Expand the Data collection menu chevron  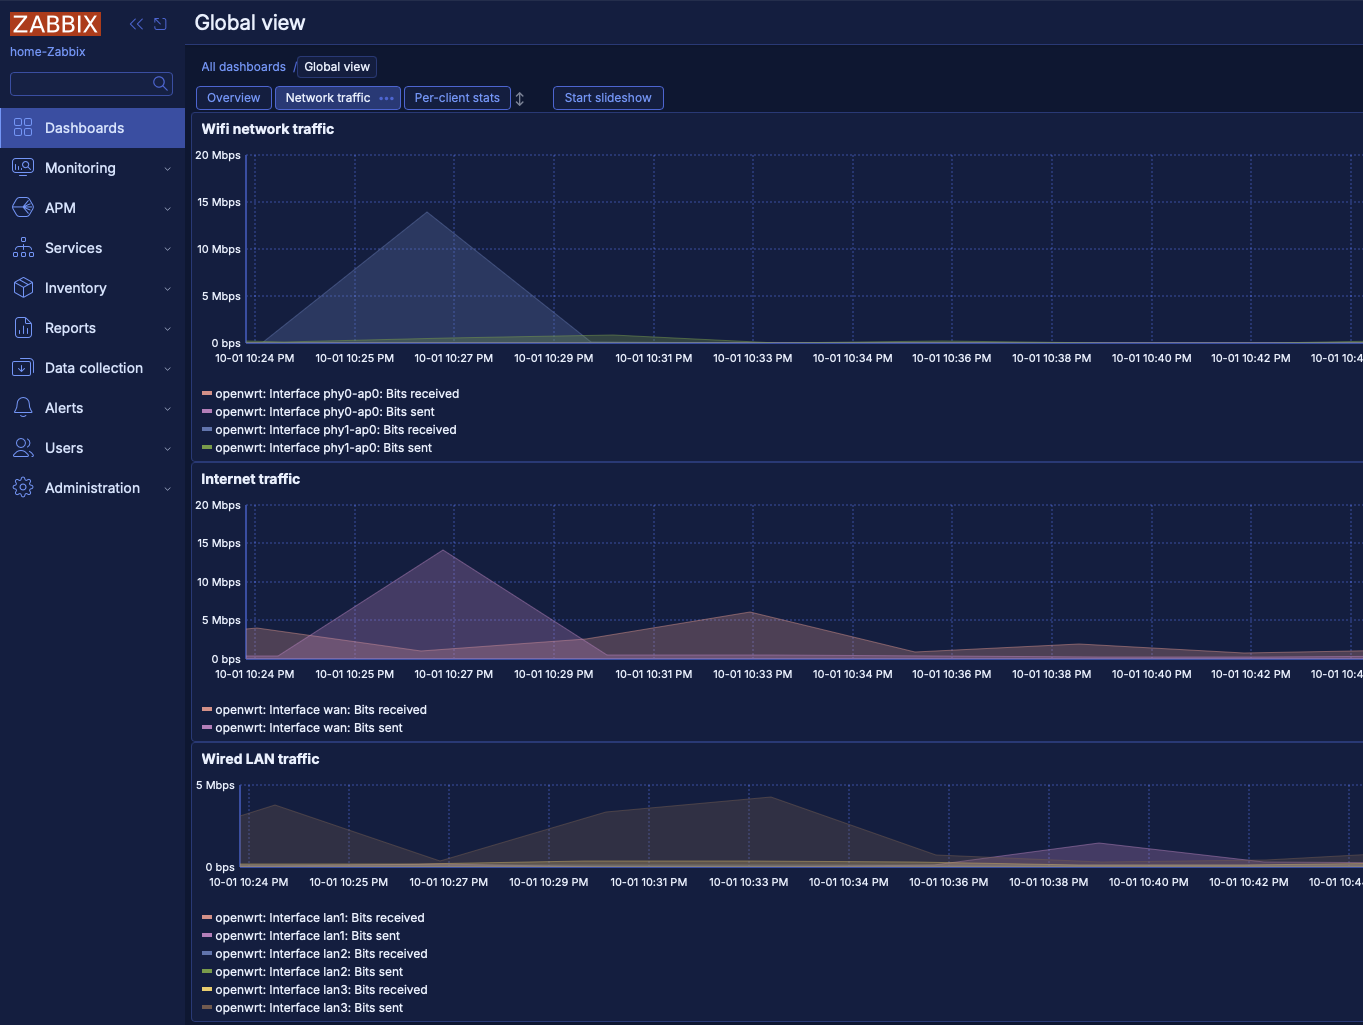[x=167, y=369]
